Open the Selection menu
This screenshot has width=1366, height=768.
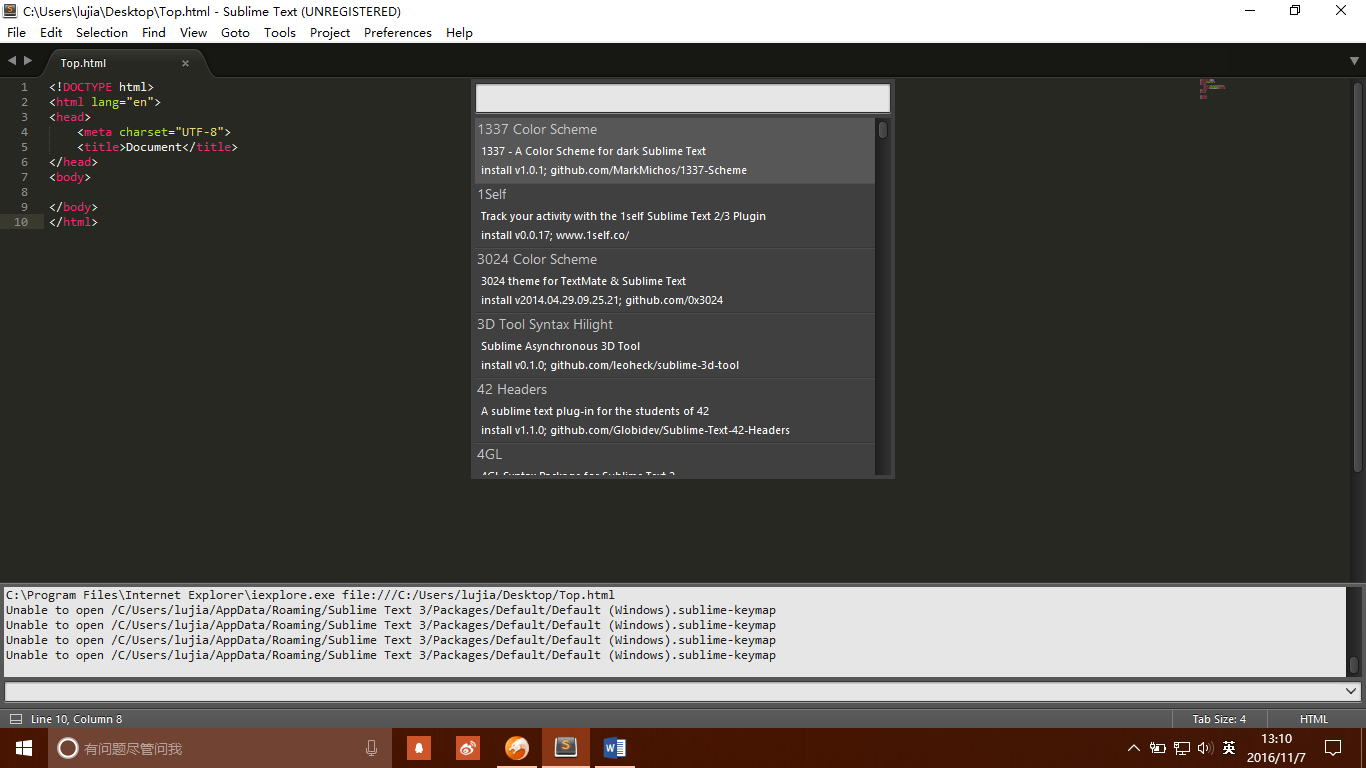(x=102, y=32)
